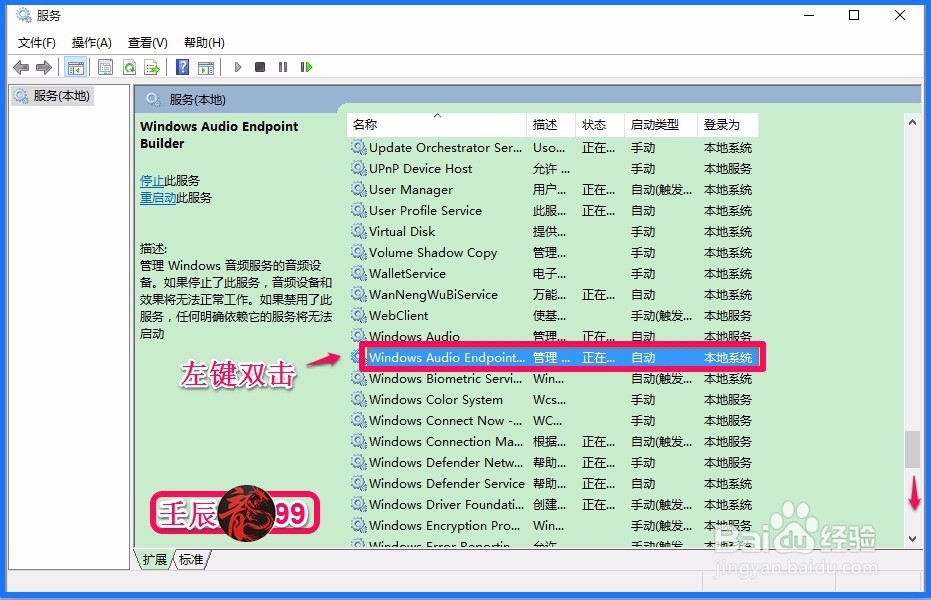The width and height of the screenshot is (931, 600).
Task: Click gear icon beside WalletService
Action: [358, 273]
